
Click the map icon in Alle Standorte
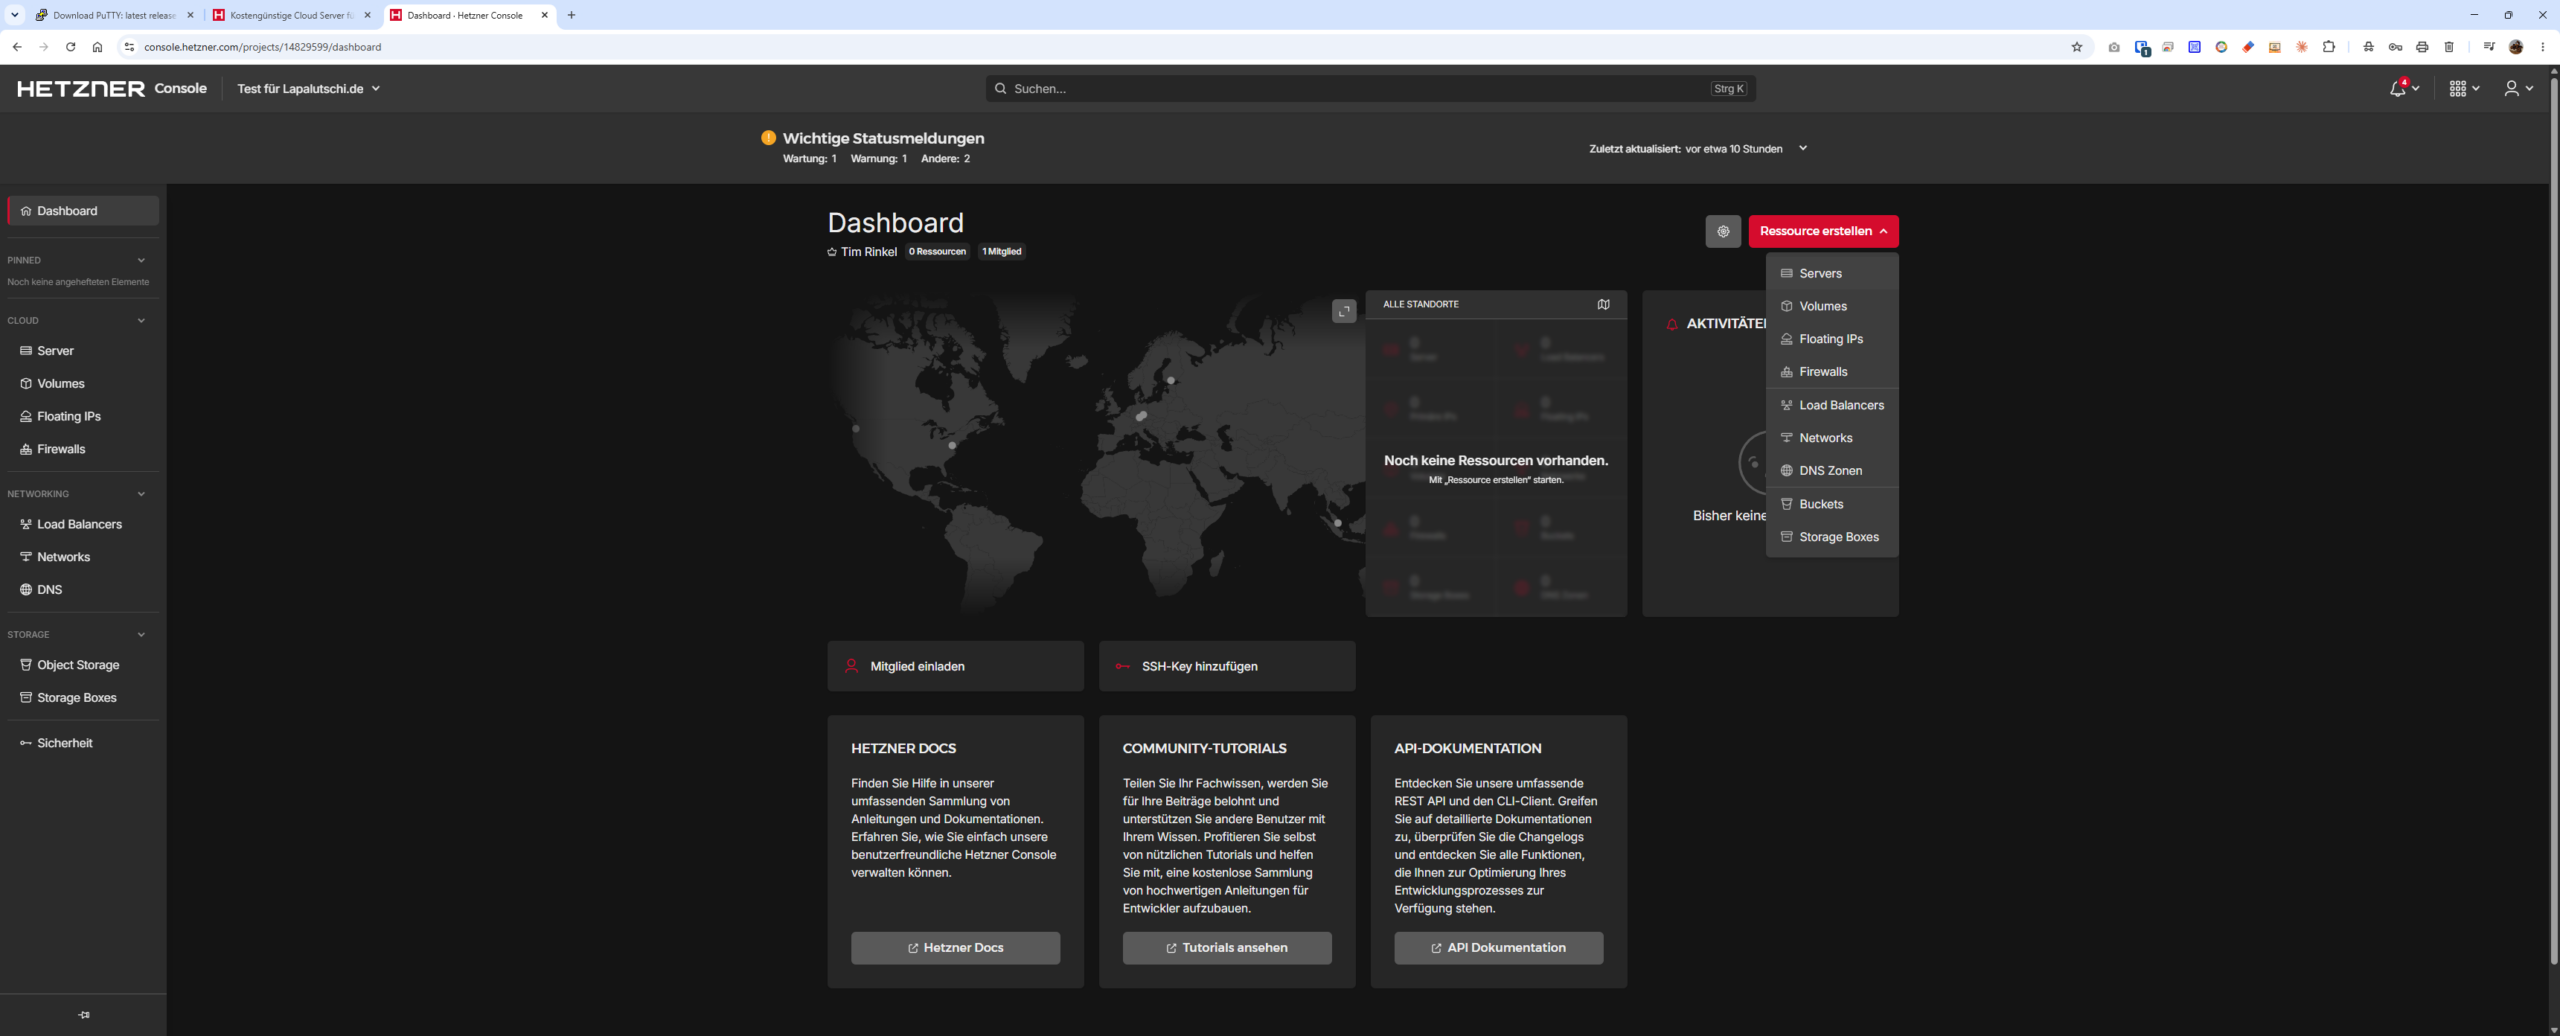[1603, 304]
